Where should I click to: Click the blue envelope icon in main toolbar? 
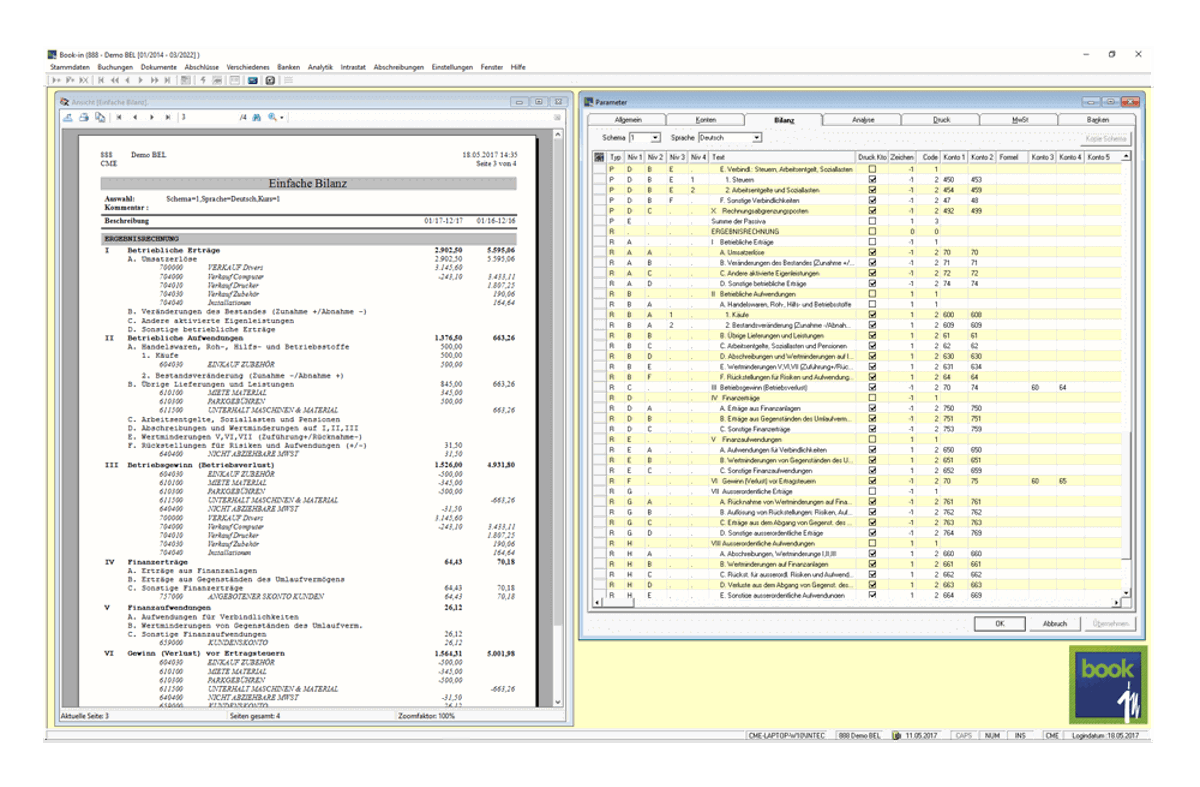click(x=253, y=80)
